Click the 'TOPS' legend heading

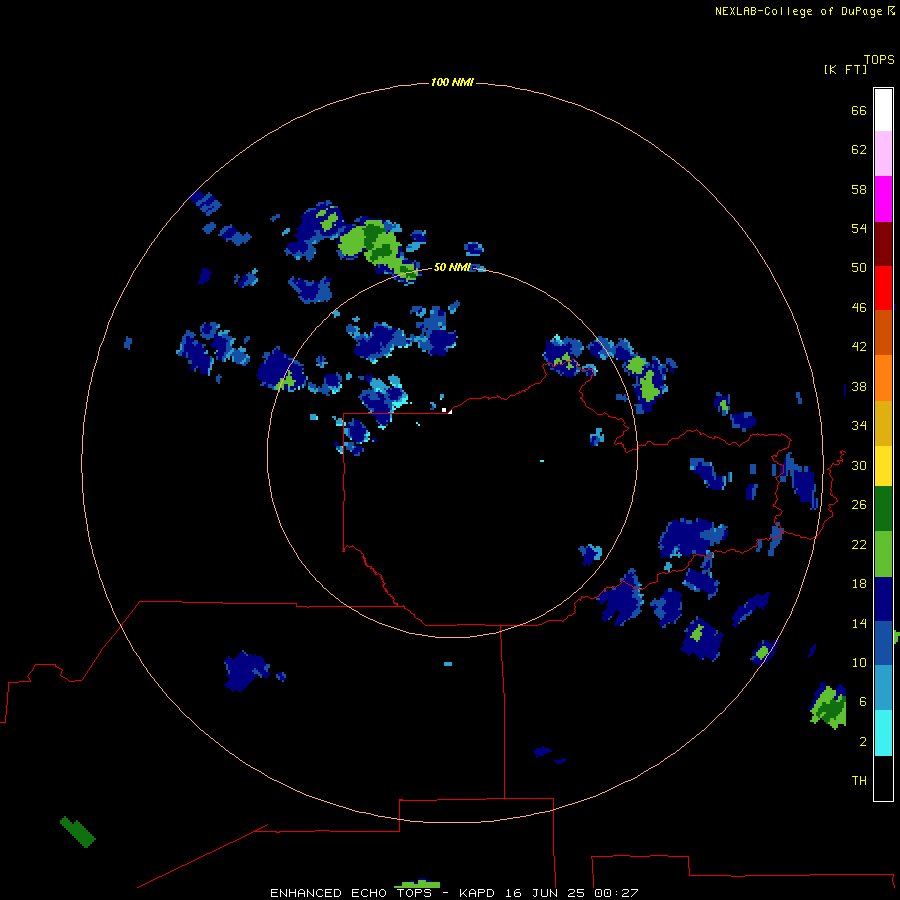point(879,60)
